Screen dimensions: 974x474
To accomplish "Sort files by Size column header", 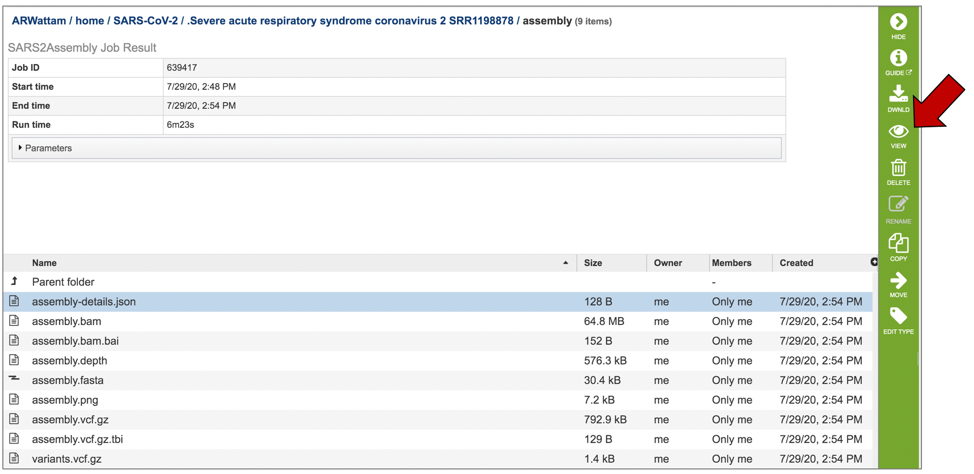I will coord(593,263).
